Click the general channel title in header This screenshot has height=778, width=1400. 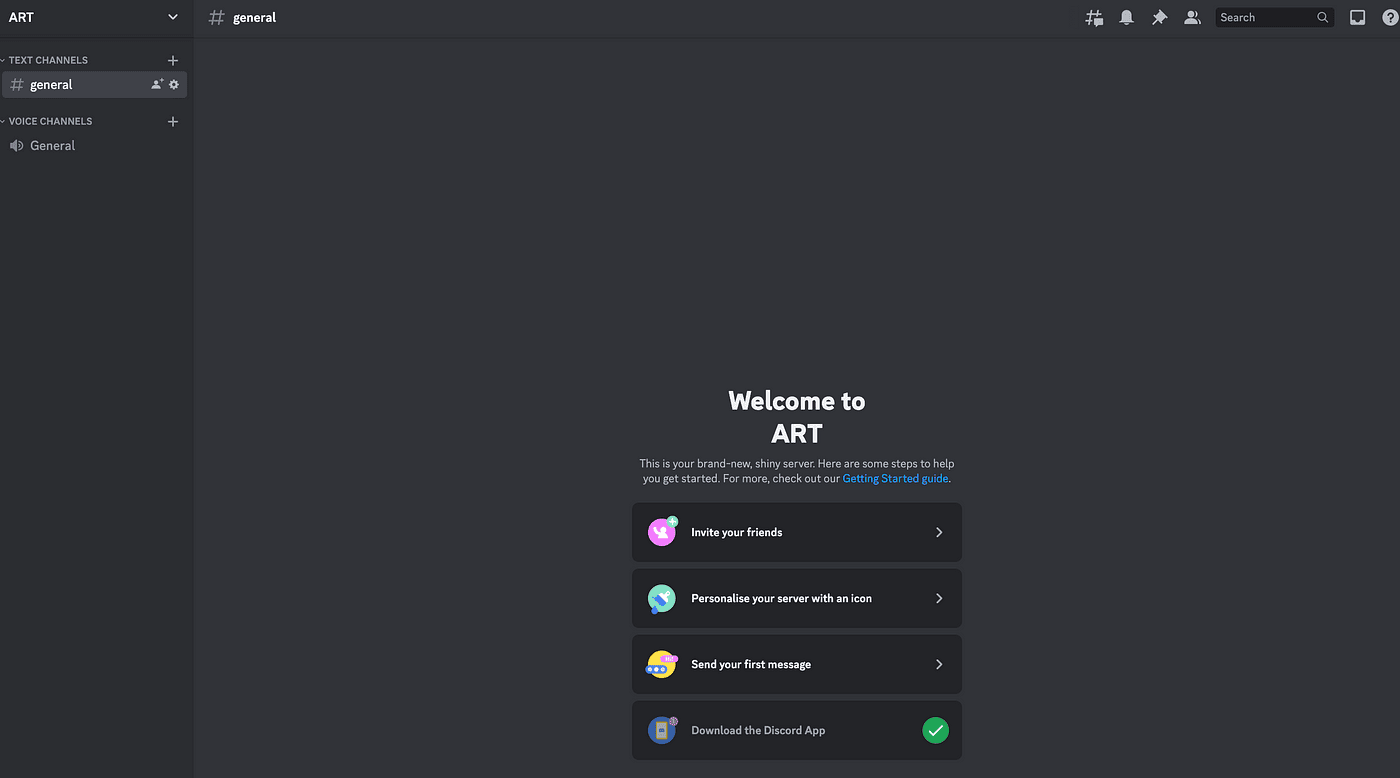click(255, 17)
